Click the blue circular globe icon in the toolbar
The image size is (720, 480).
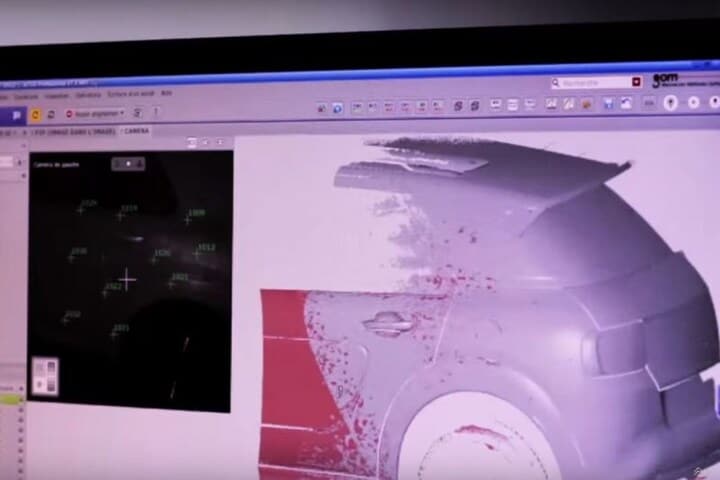tap(338, 108)
